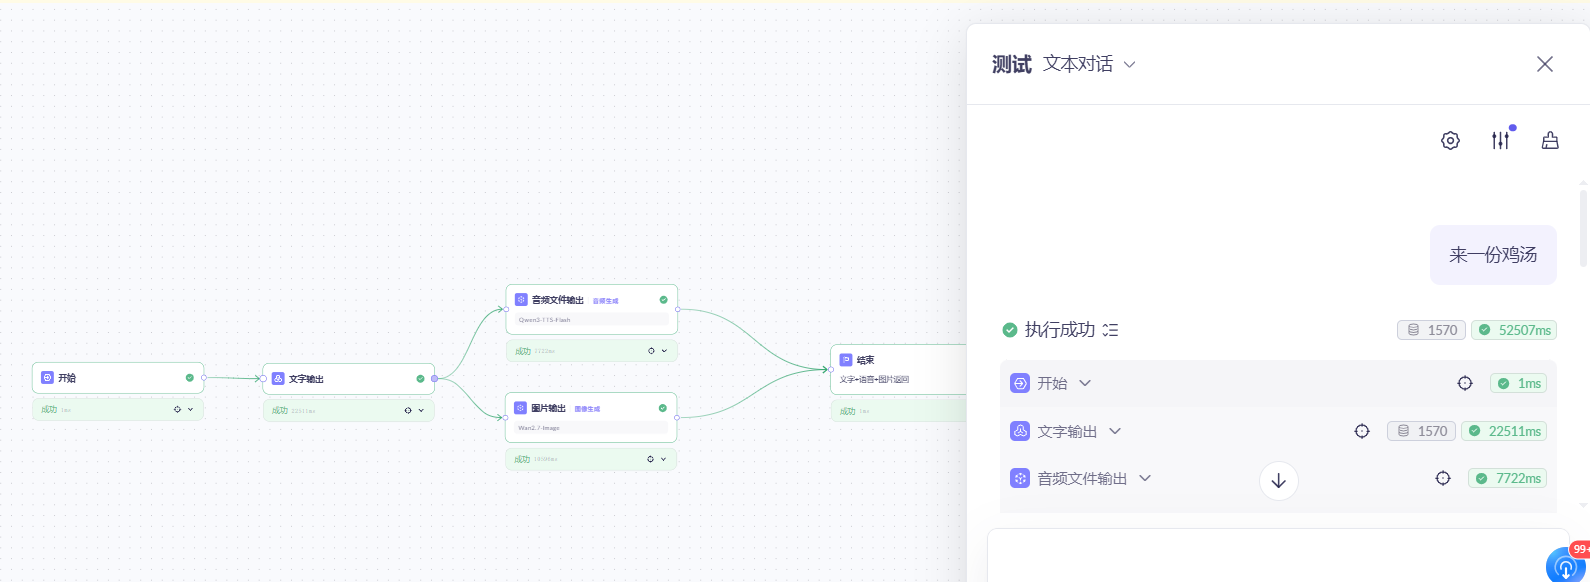1590x582 pixels.
Task: Click the 开始 node icon on canvas
Action: tap(47, 378)
